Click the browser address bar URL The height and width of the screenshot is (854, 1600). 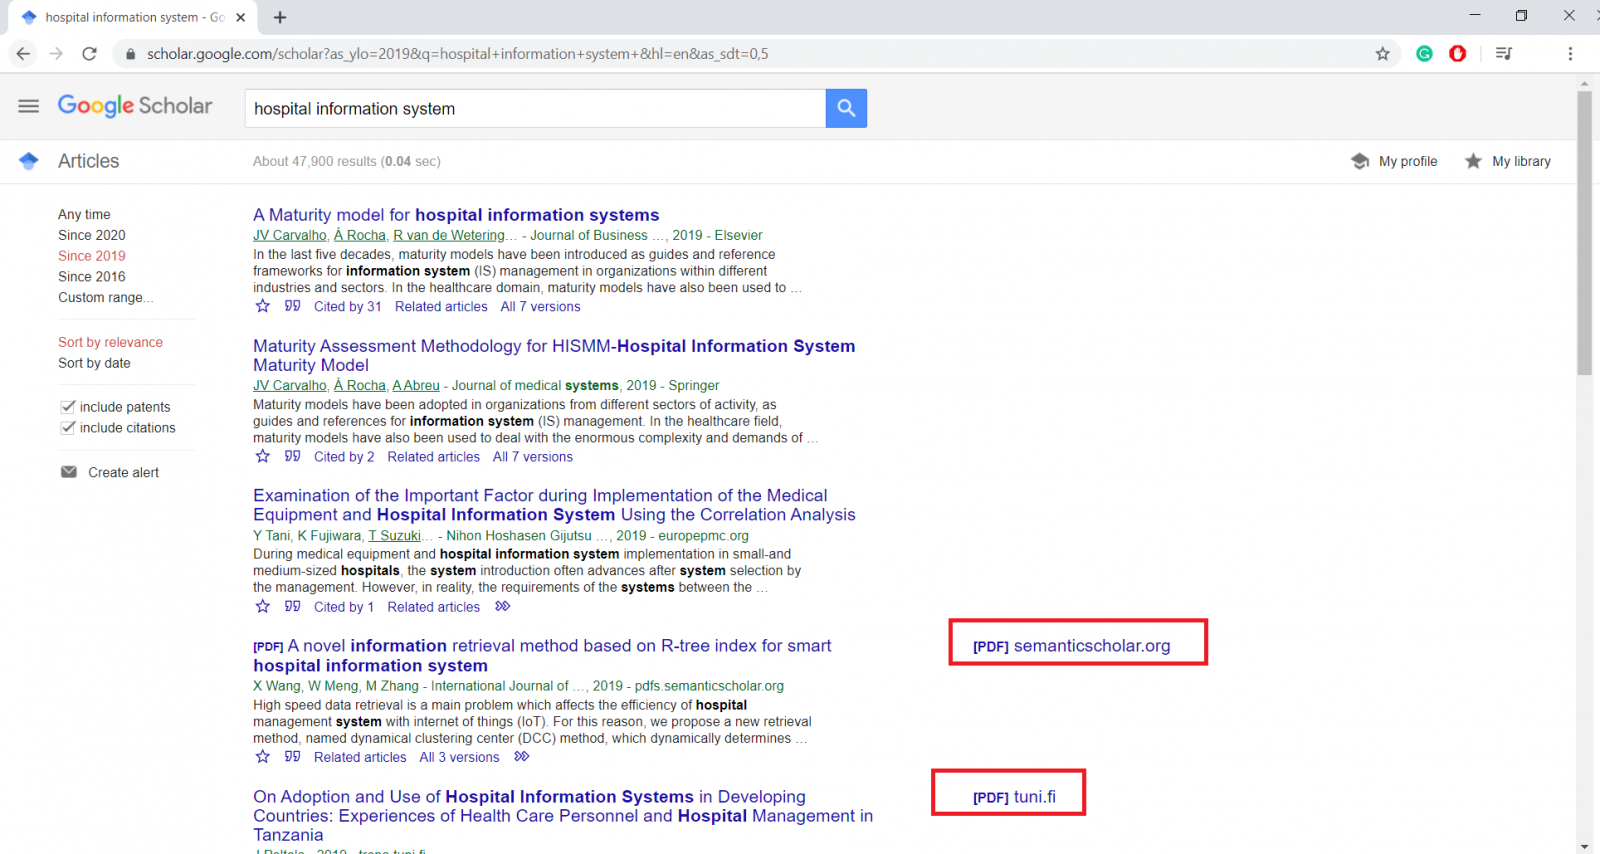[x=457, y=54]
